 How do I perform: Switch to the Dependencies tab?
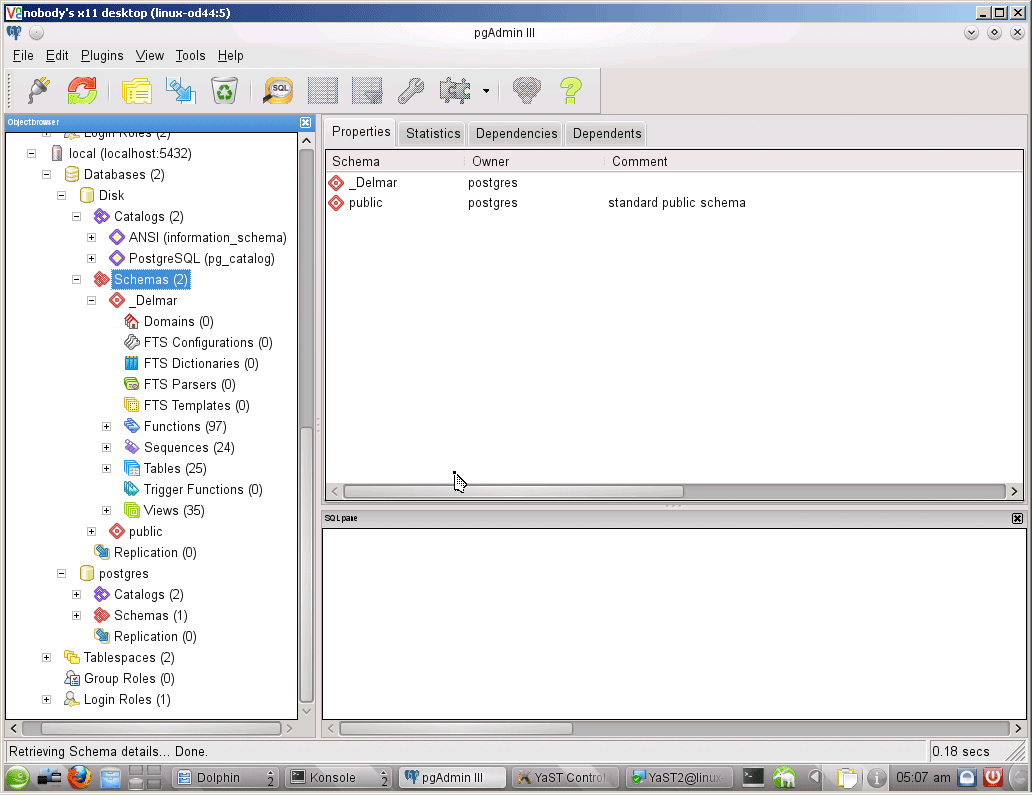pyautogui.click(x=516, y=134)
